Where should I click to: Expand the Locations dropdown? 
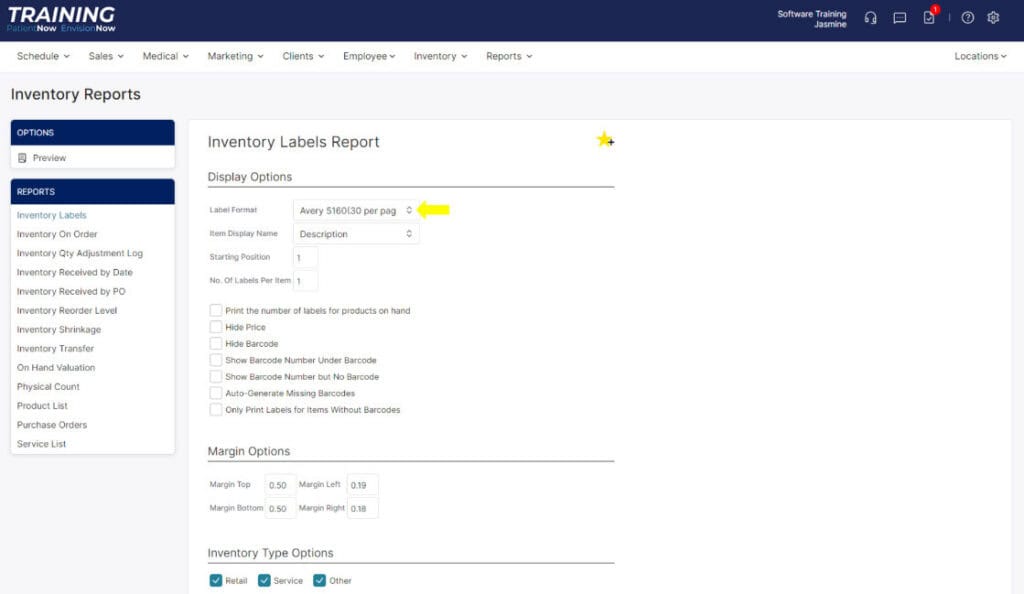click(980, 56)
